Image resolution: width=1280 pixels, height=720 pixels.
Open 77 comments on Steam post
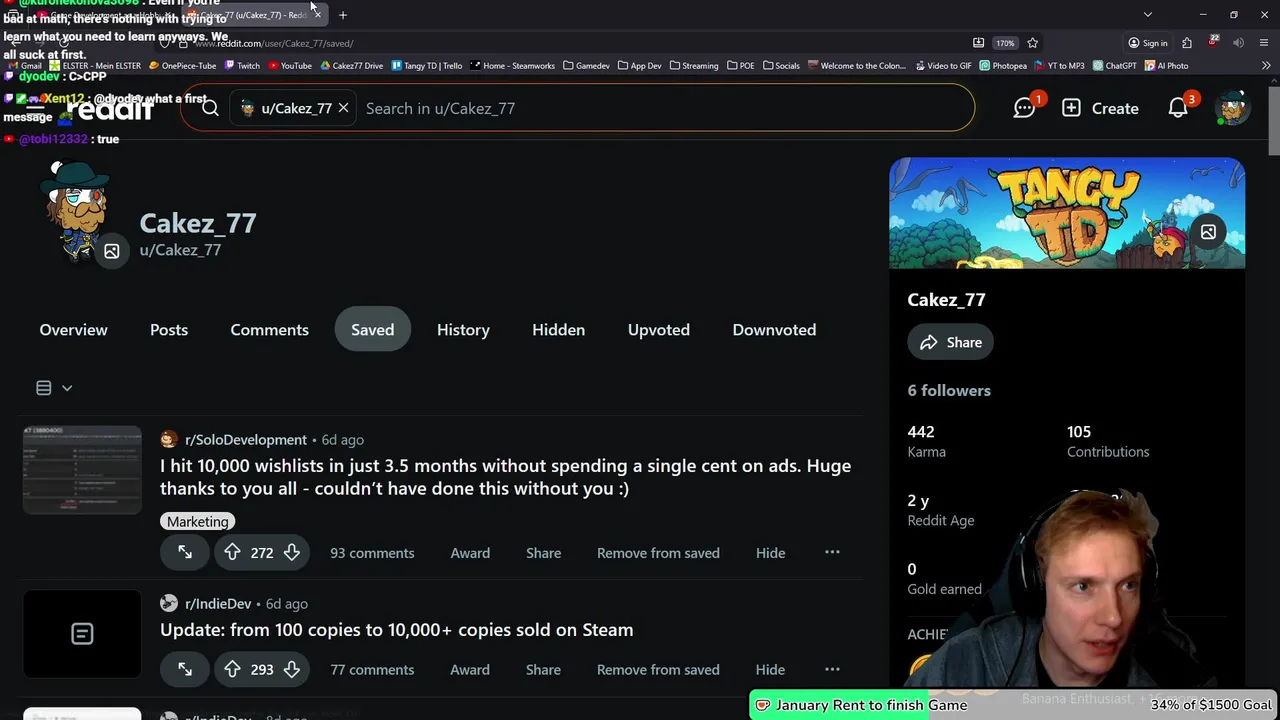(372, 670)
